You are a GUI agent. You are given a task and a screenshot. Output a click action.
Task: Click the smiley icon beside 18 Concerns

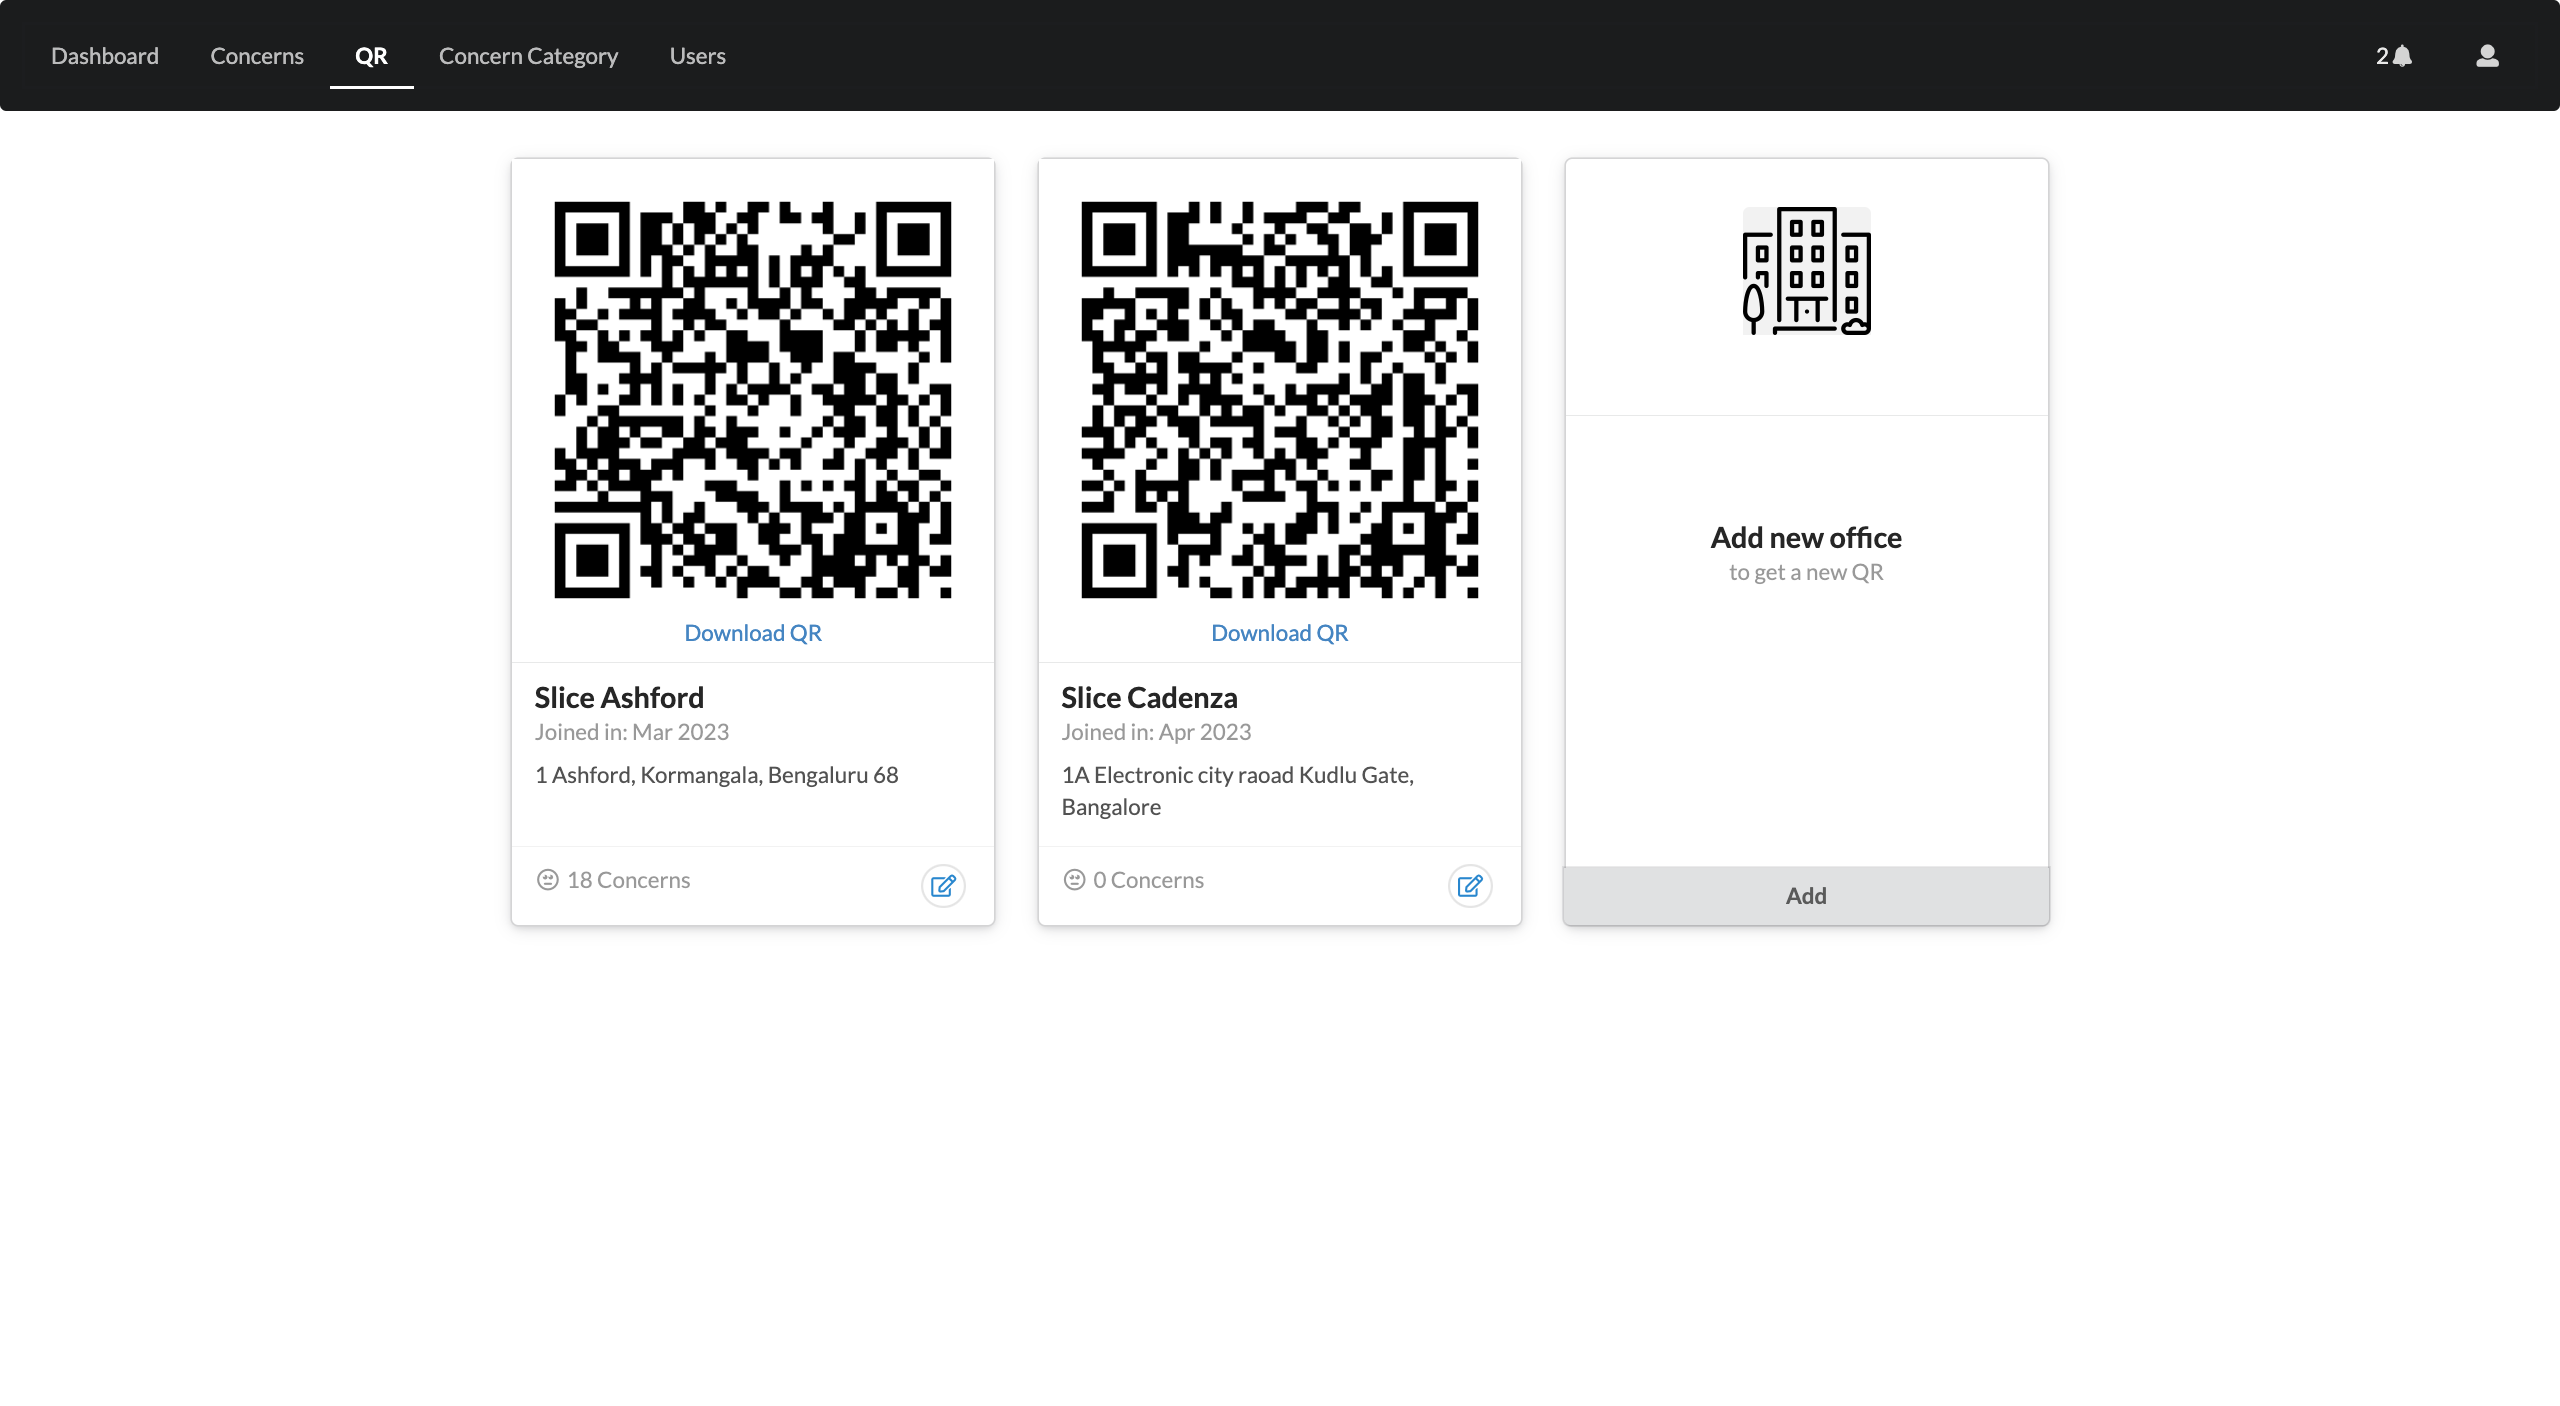(547, 880)
